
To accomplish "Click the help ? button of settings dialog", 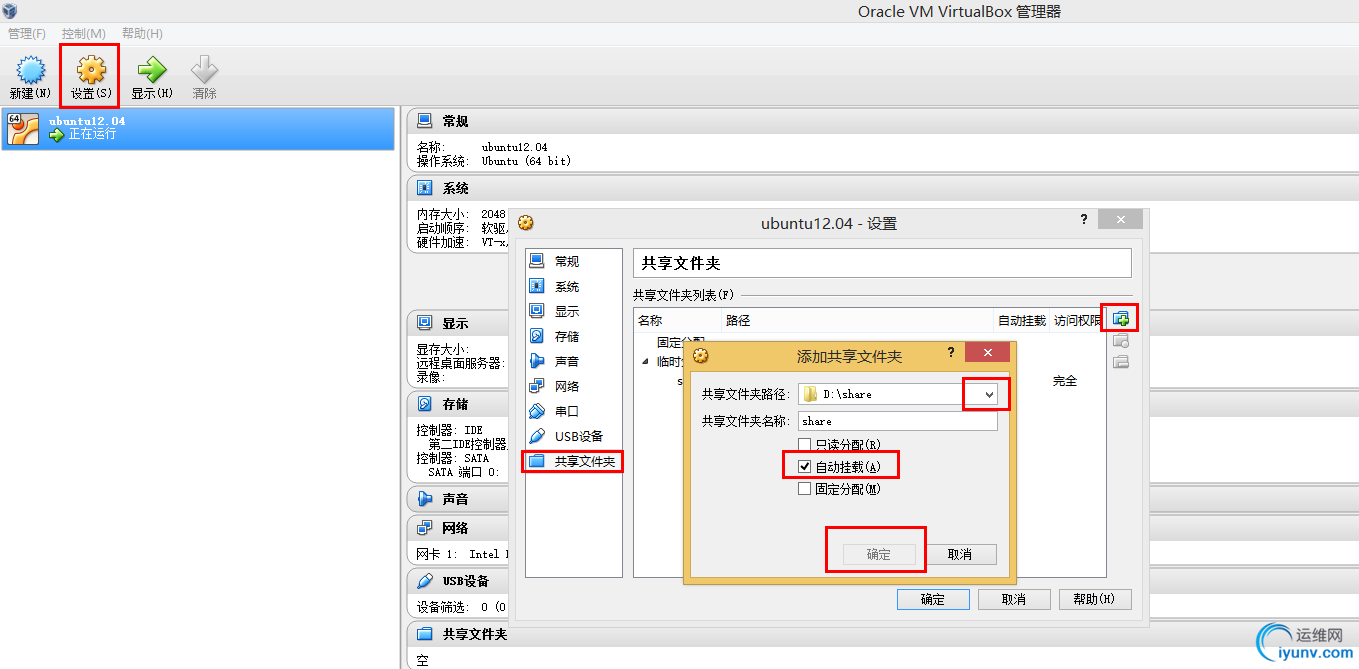I will 1084,219.
